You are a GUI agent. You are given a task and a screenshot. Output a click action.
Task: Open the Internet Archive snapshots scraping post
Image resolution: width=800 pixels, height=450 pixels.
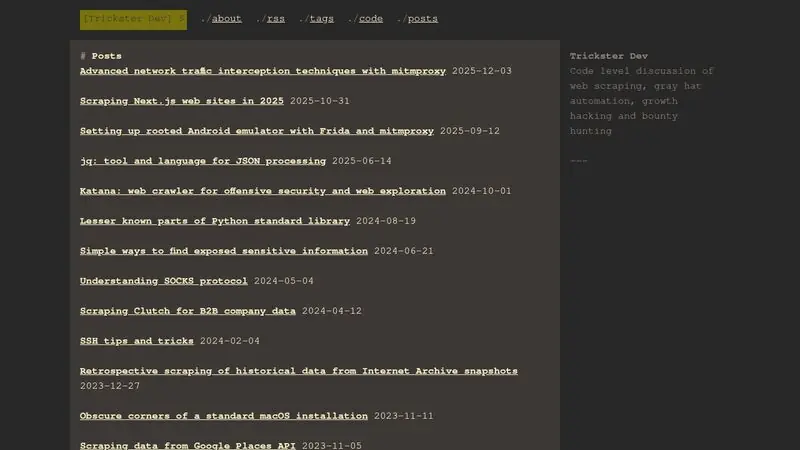point(298,371)
